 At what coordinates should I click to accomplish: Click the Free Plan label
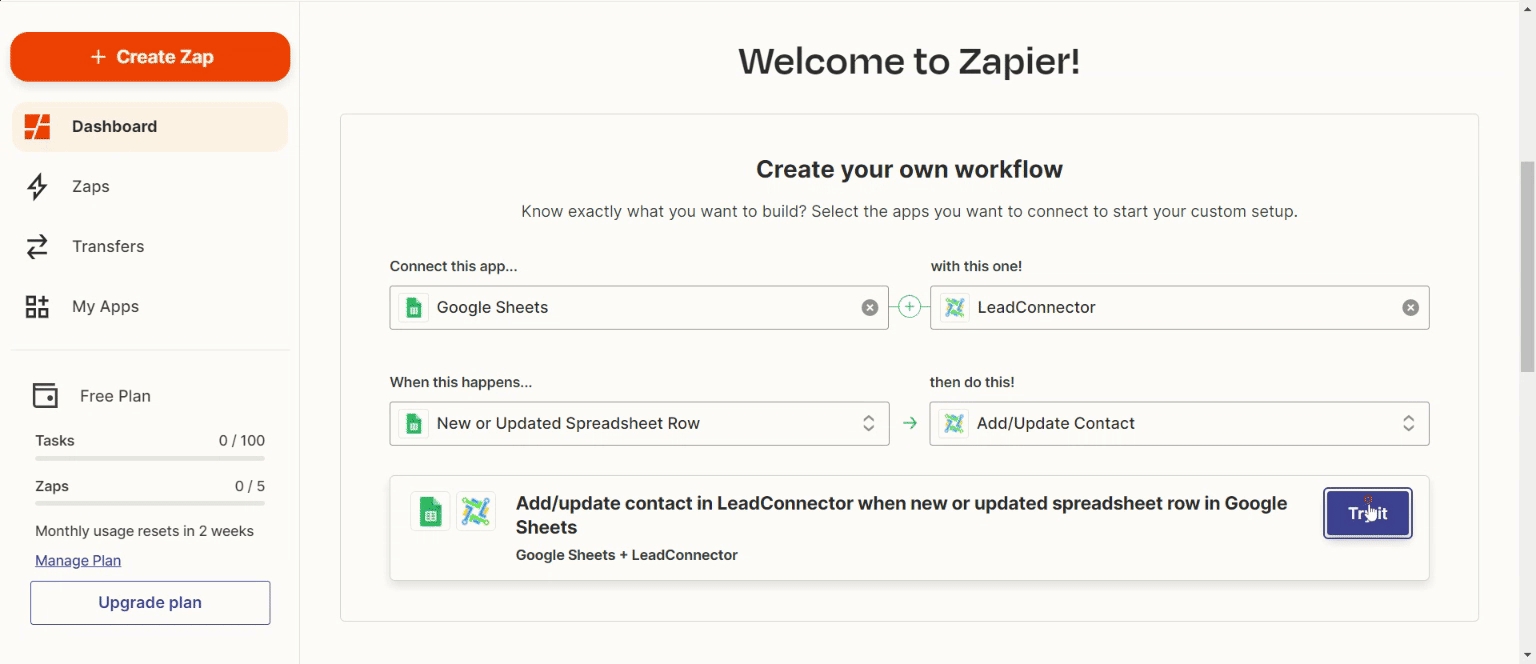(115, 396)
